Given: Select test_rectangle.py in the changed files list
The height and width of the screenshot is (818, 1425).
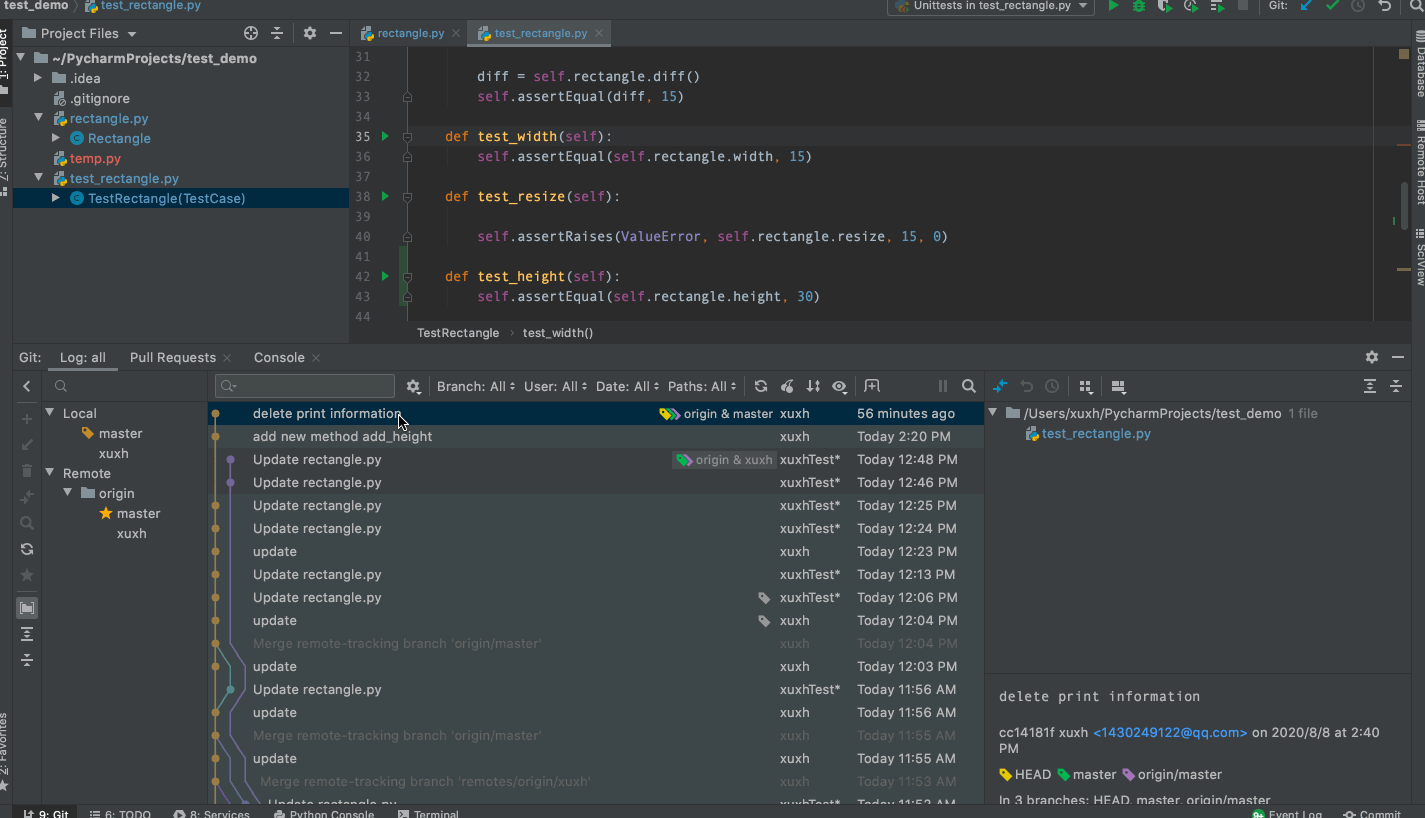Looking at the screenshot, I should pos(1096,433).
